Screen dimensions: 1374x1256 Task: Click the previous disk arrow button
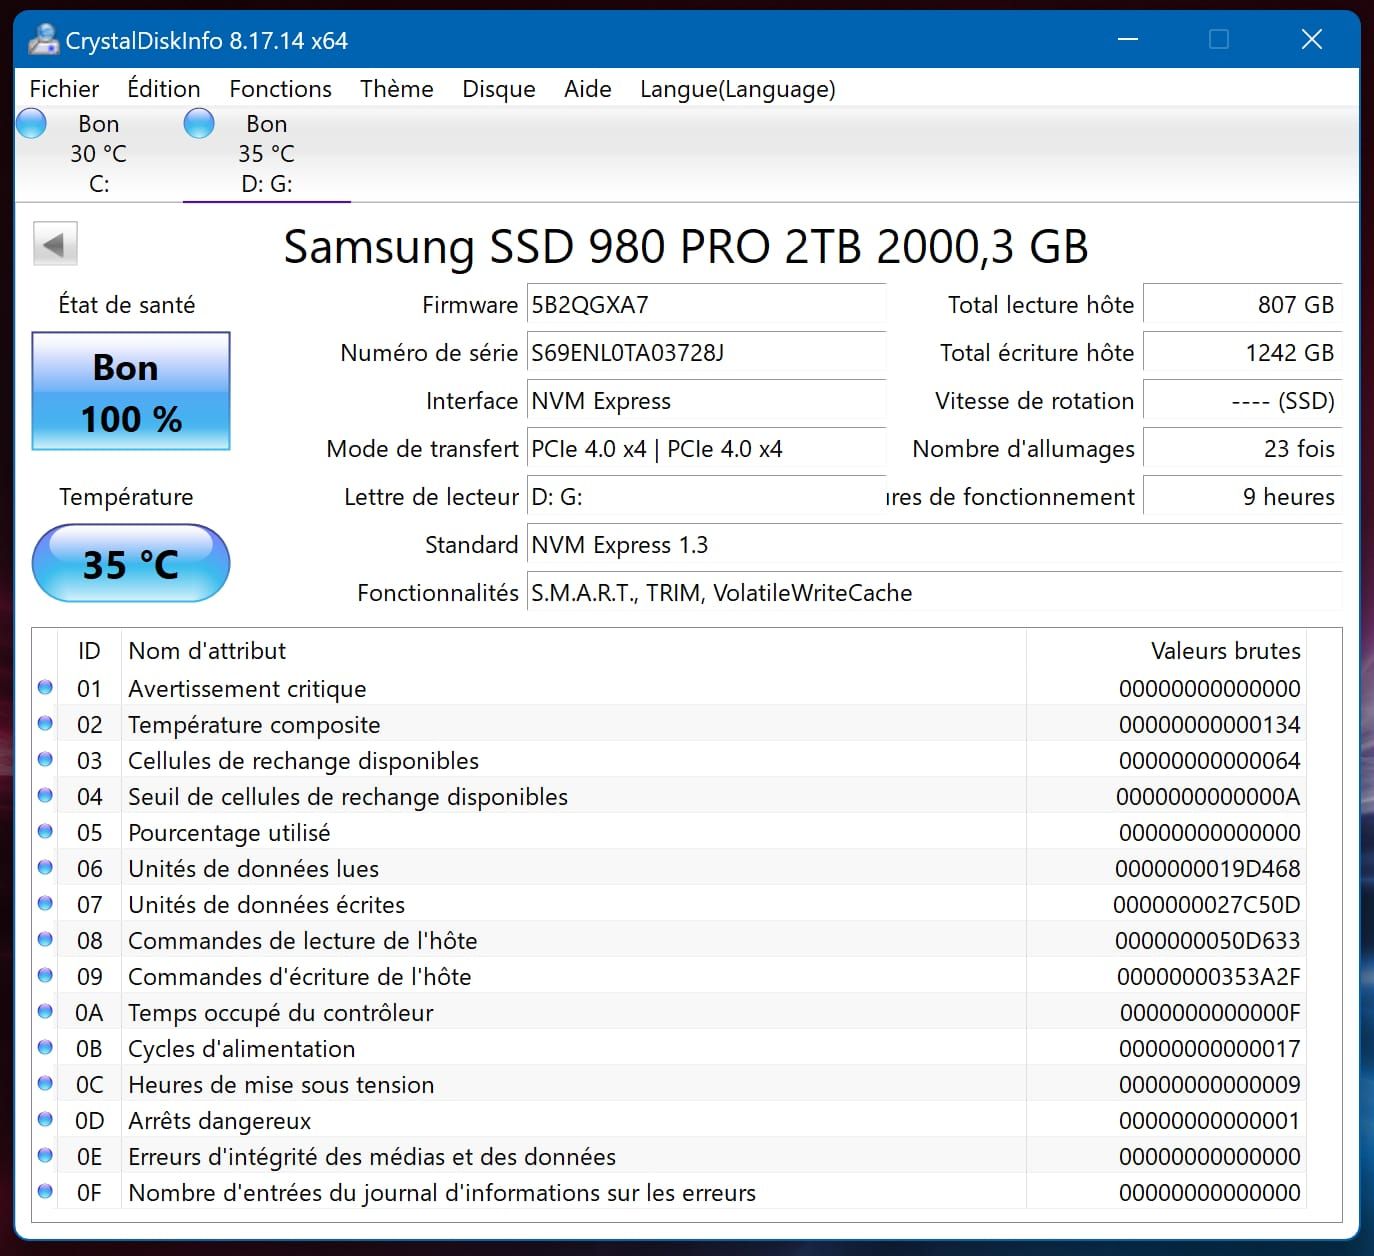tap(55, 245)
